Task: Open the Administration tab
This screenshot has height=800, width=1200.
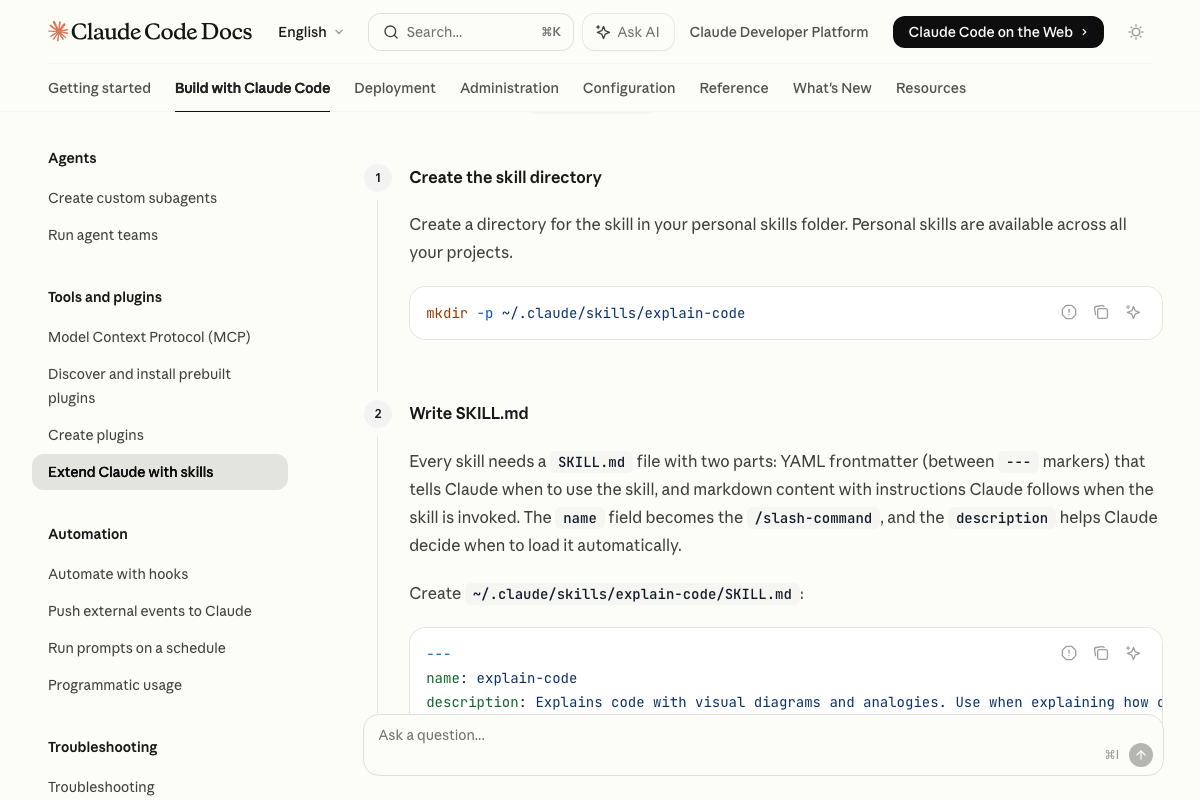Action: click(x=509, y=88)
